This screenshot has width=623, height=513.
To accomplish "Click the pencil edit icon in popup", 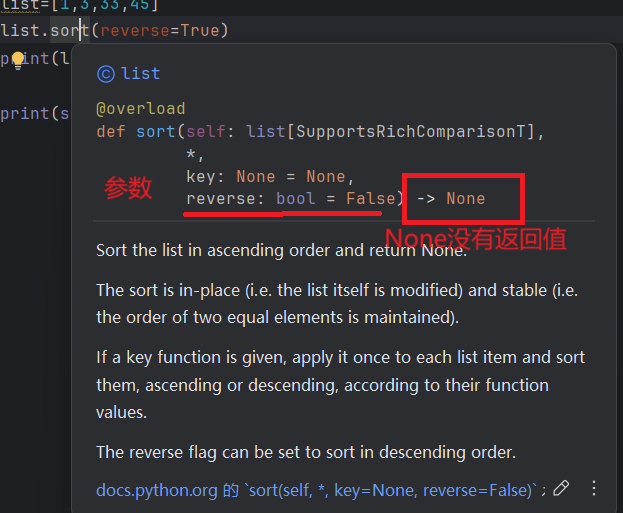I will click(561, 488).
